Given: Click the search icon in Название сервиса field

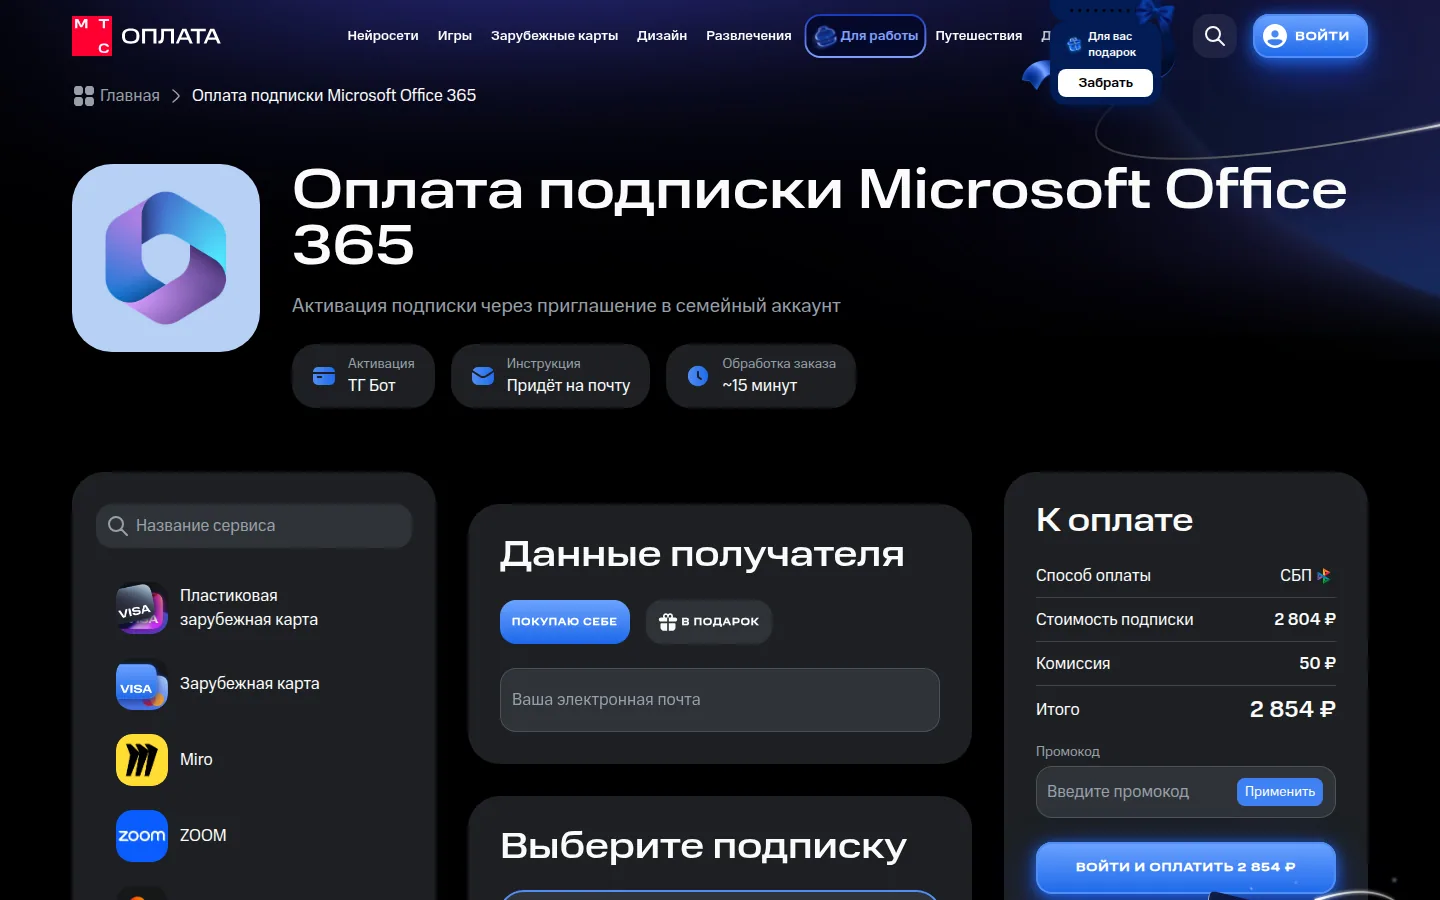Looking at the screenshot, I should [x=118, y=526].
